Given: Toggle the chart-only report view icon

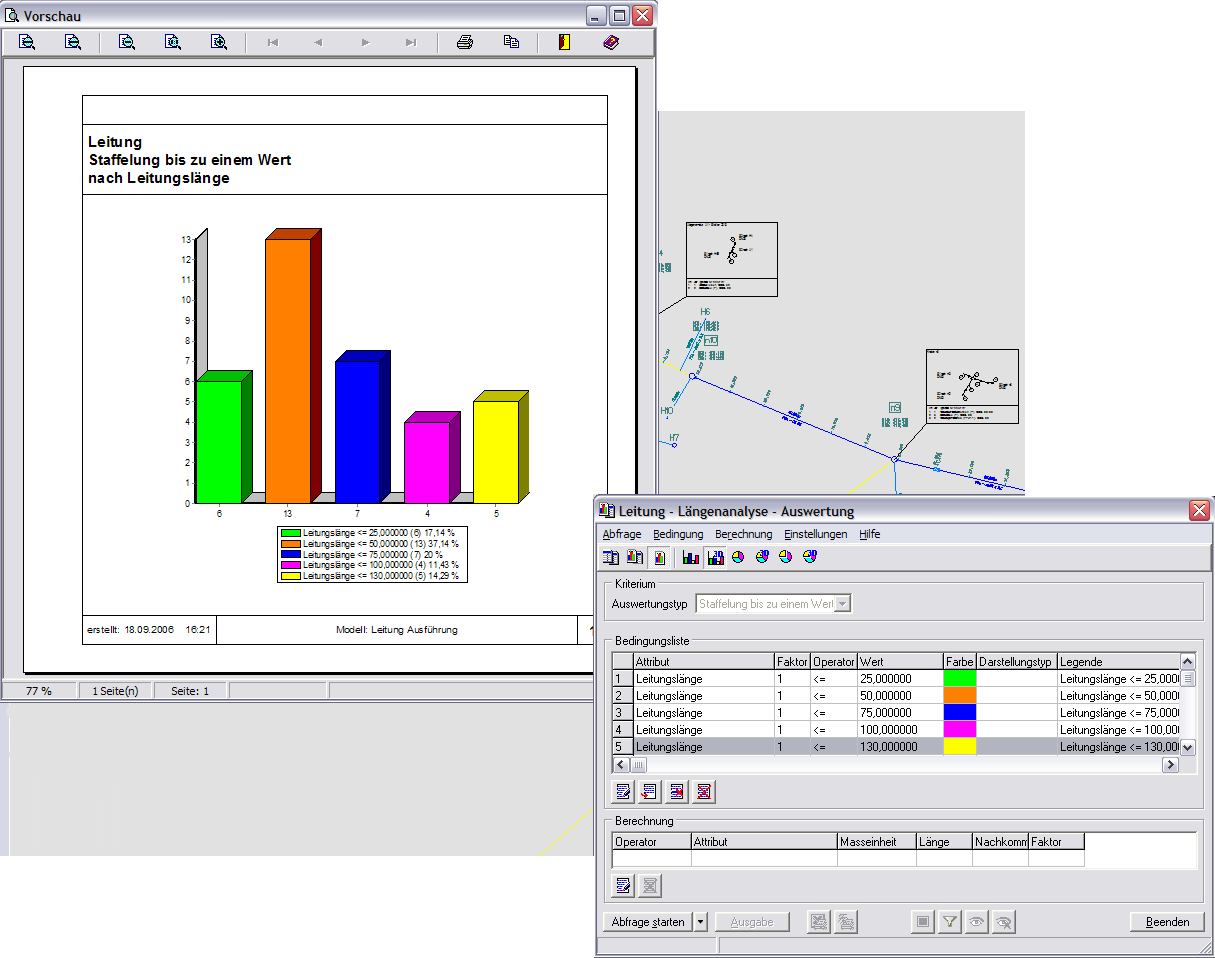Looking at the screenshot, I should click(660, 557).
